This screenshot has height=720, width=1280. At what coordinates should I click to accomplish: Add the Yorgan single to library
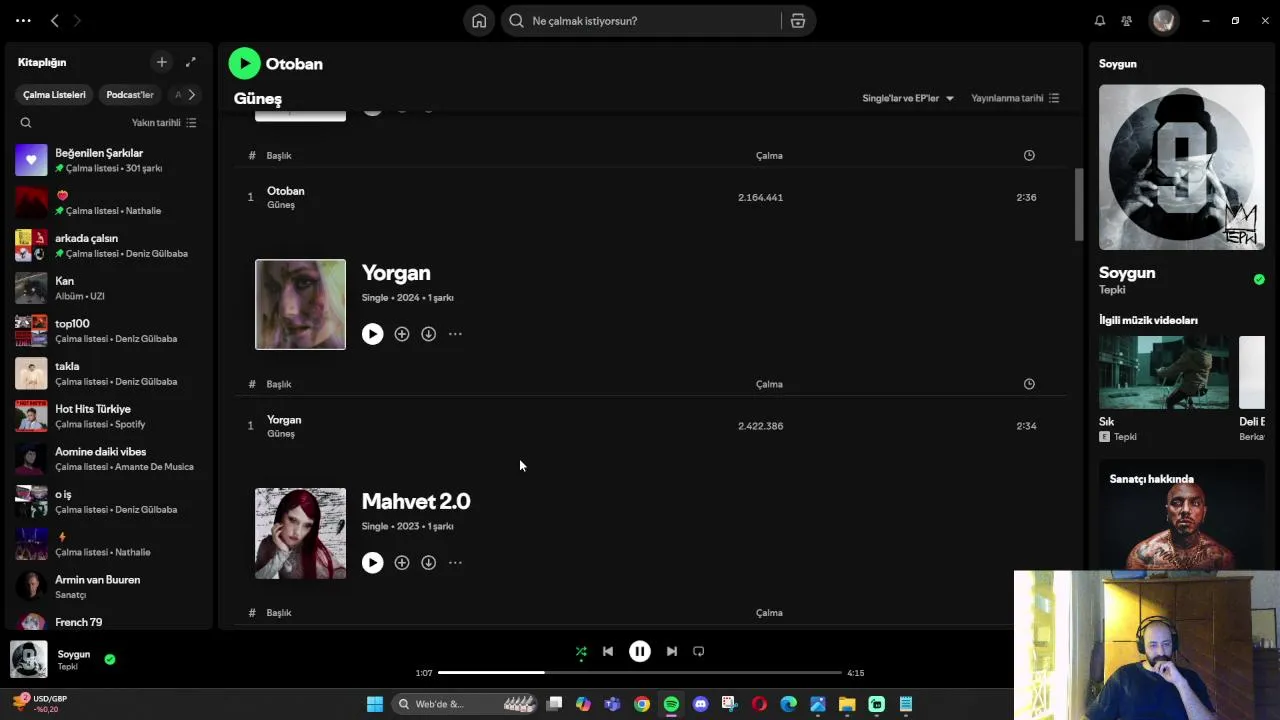[x=402, y=334]
